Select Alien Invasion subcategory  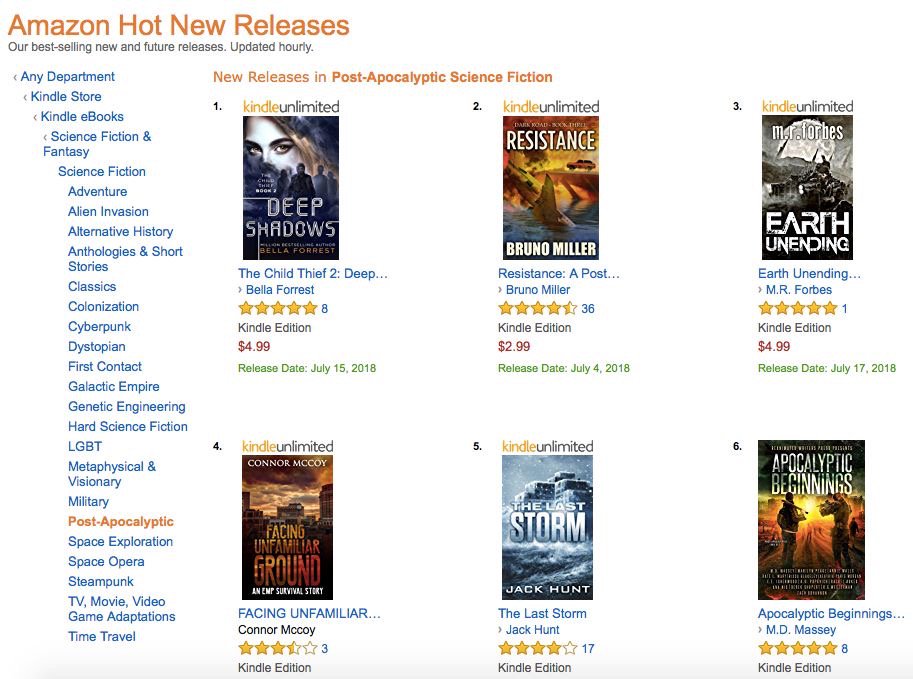coord(108,211)
